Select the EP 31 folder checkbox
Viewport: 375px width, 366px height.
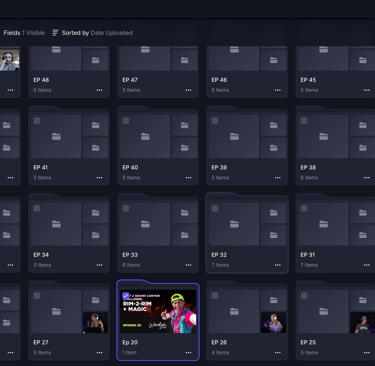[304, 208]
